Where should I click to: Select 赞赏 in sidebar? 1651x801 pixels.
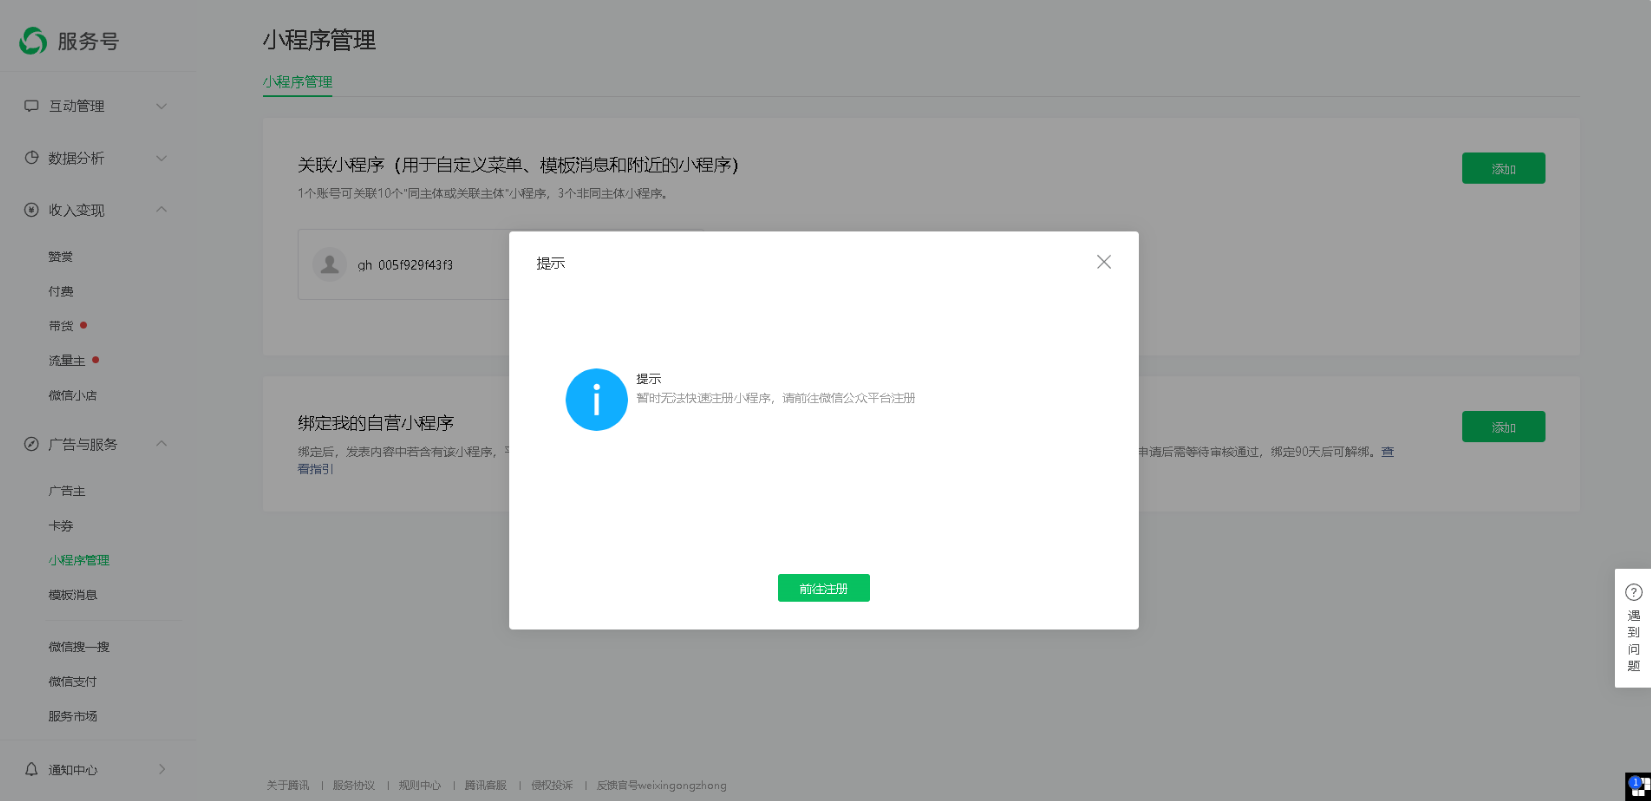61,257
